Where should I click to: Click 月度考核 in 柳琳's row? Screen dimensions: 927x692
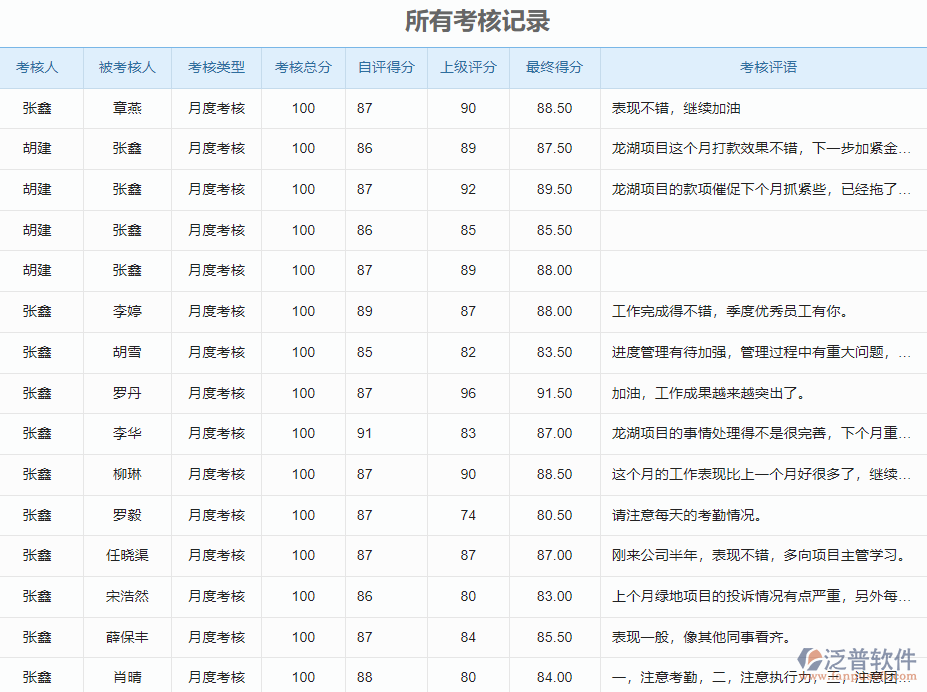215,474
